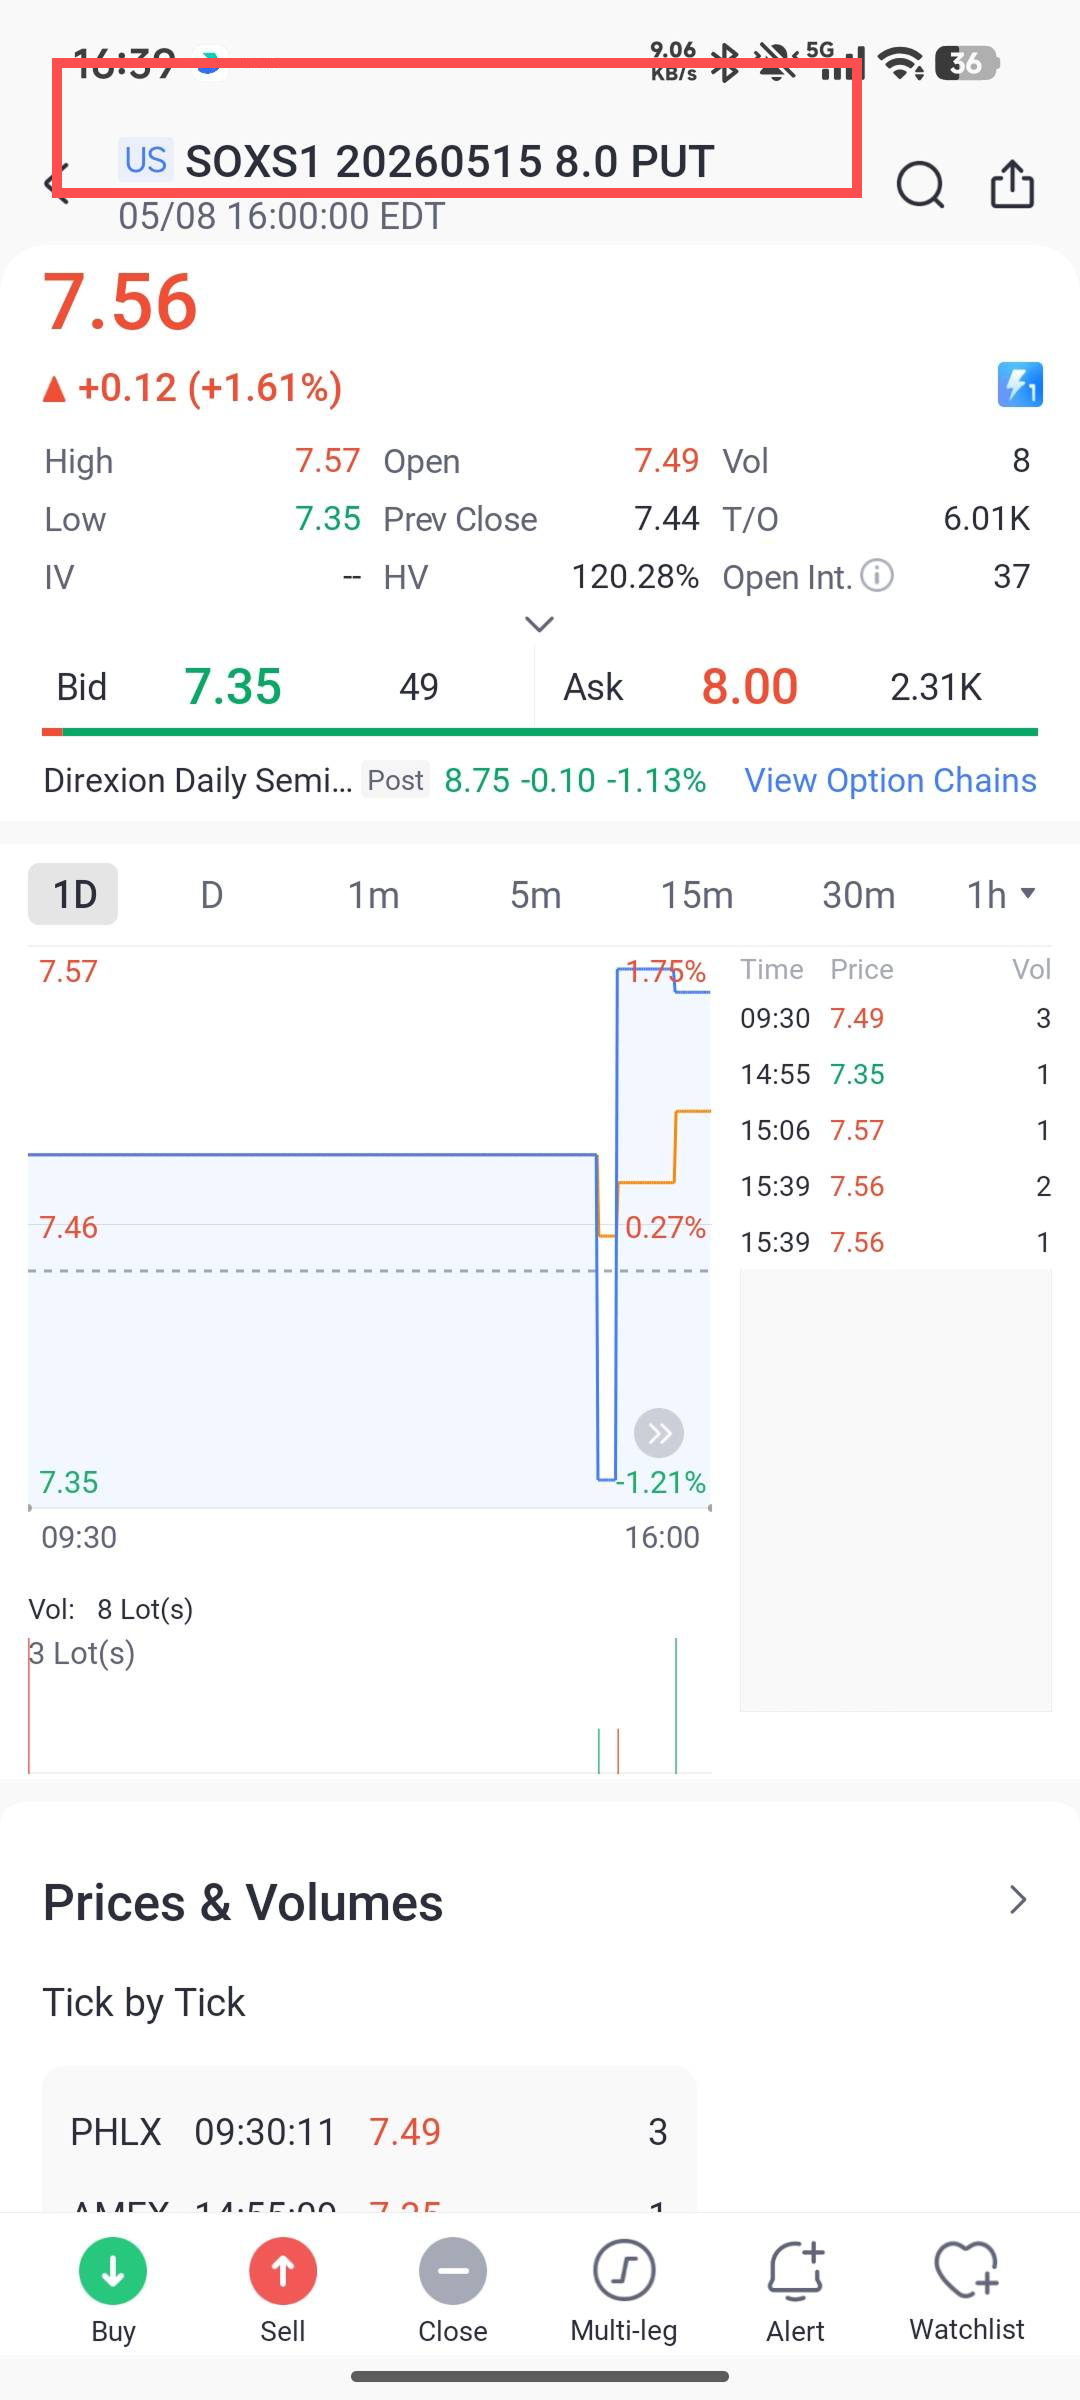Open the 1h timeframe dropdown
The height and width of the screenshot is (2400, 1080).
coord(1001,894)
